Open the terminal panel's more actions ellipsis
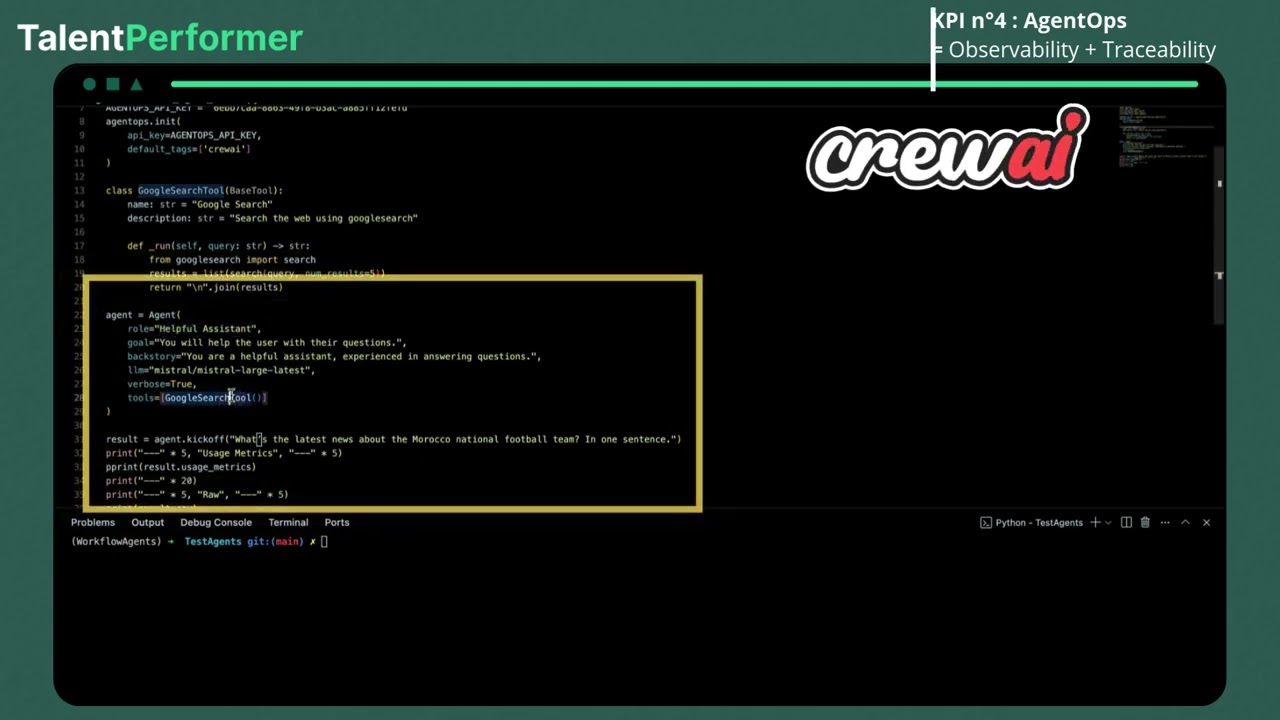The image size is (1280, 720). (x=1163, y=522)
